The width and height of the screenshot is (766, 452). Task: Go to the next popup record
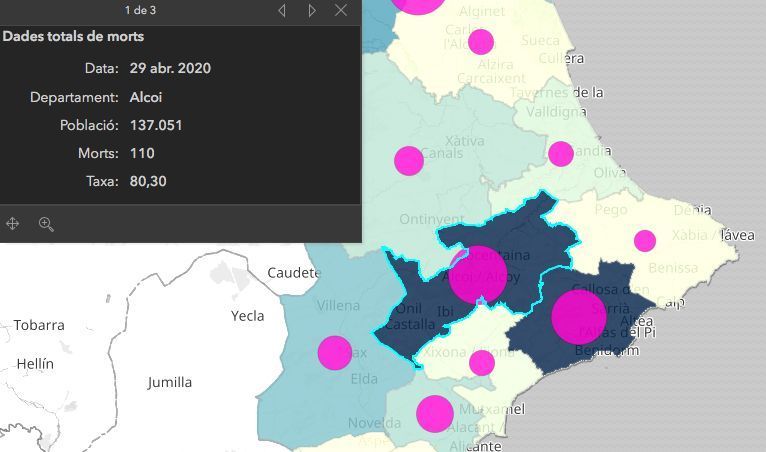(312, 10)
